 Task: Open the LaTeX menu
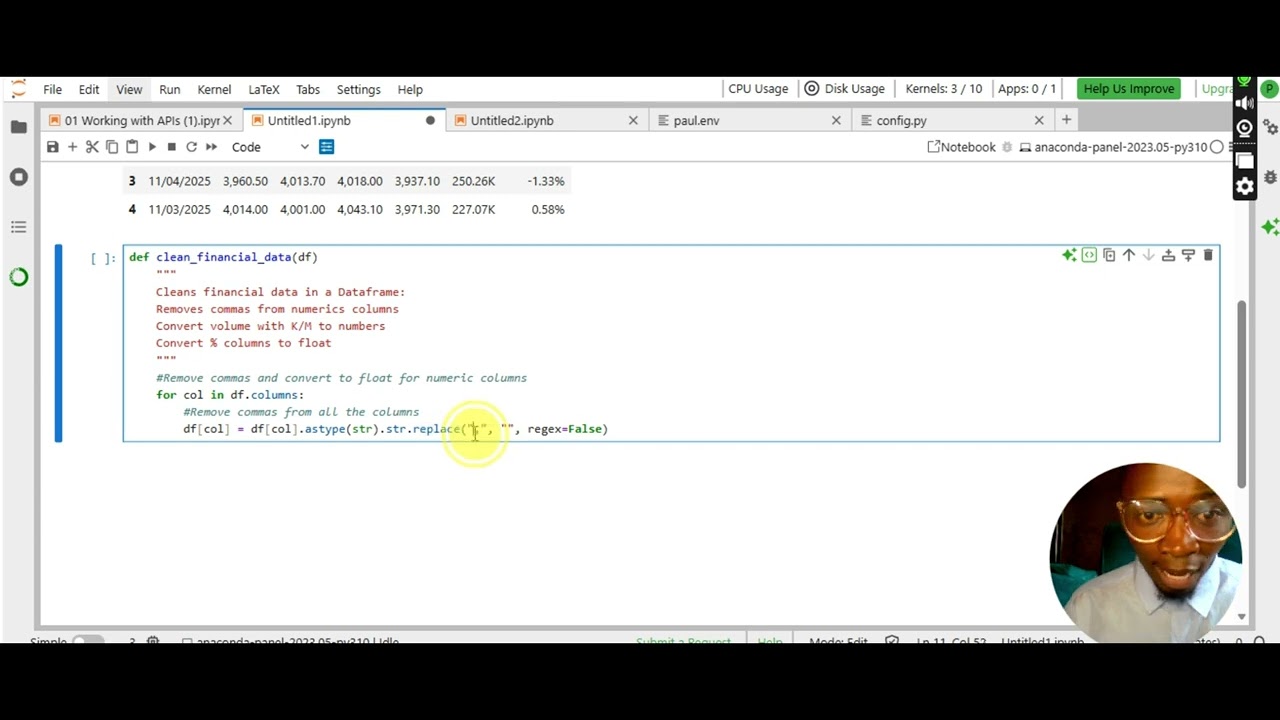coord(264,89)
